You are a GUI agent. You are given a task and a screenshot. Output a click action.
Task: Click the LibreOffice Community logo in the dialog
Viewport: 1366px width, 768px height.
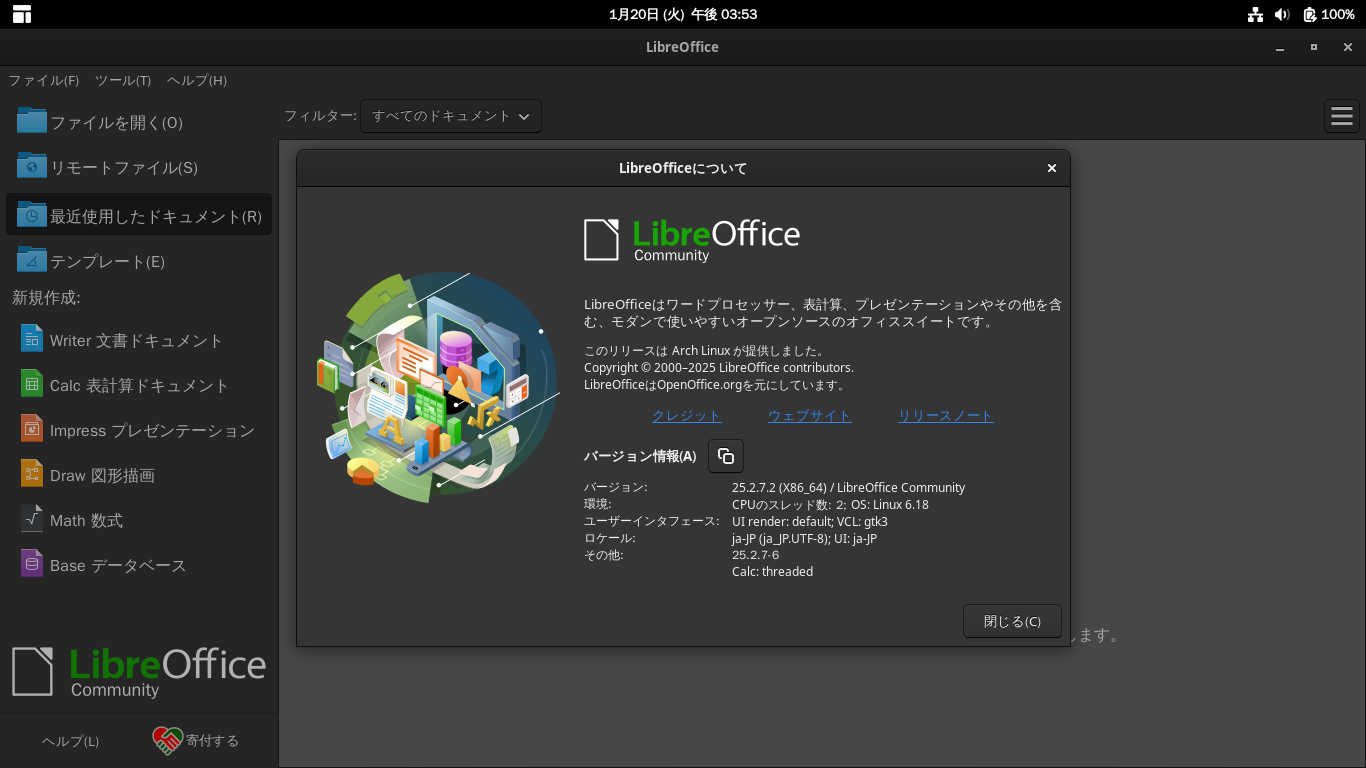pos(692,240)
